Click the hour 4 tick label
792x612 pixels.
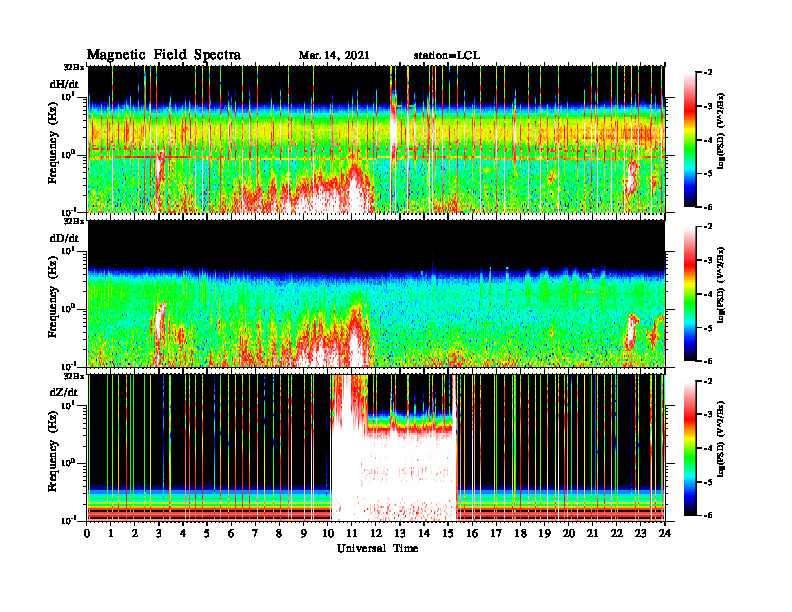(x=183, y=533)
